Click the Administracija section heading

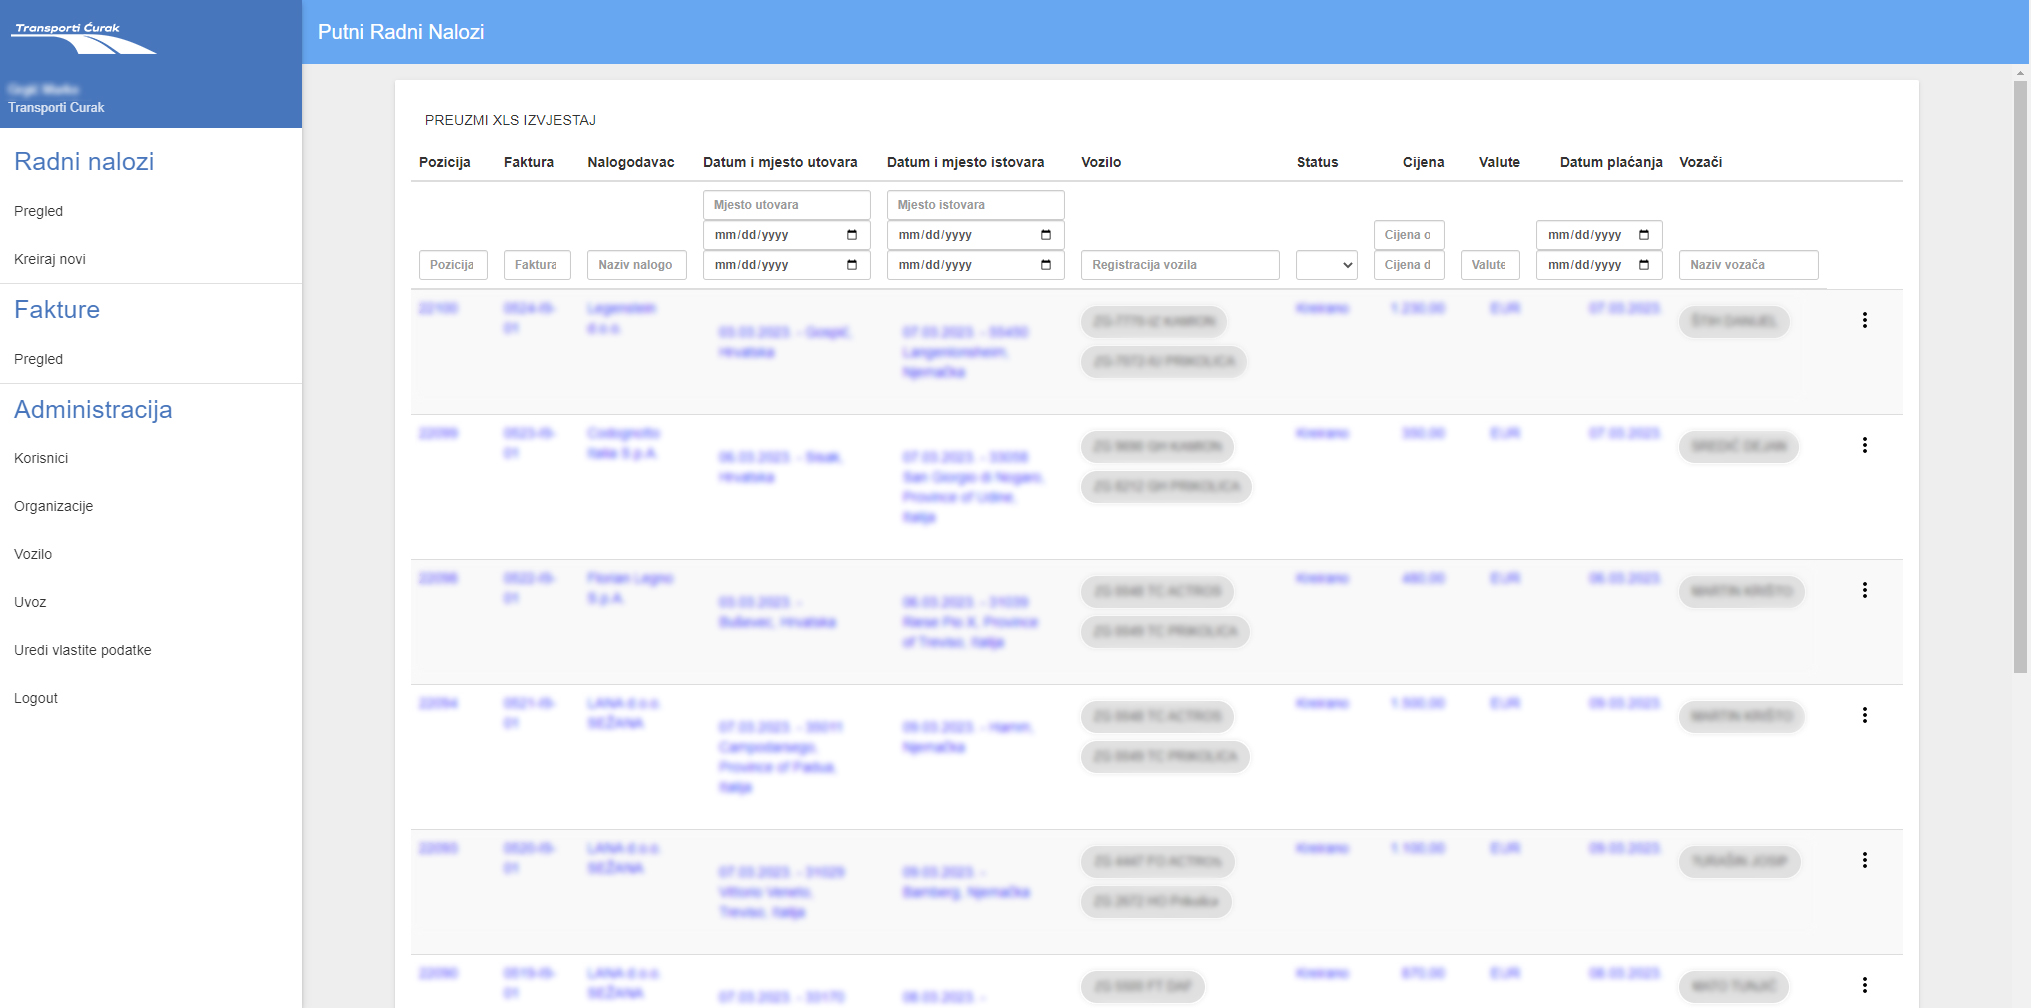pos(92,409)
